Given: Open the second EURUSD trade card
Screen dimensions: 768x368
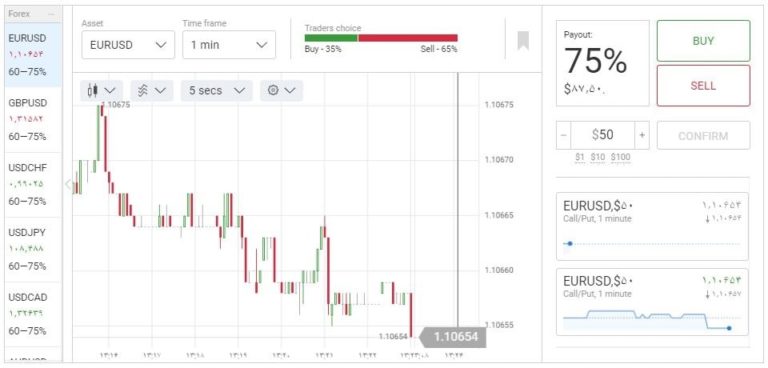Looking at the screenshot, I should pos(652,302).
